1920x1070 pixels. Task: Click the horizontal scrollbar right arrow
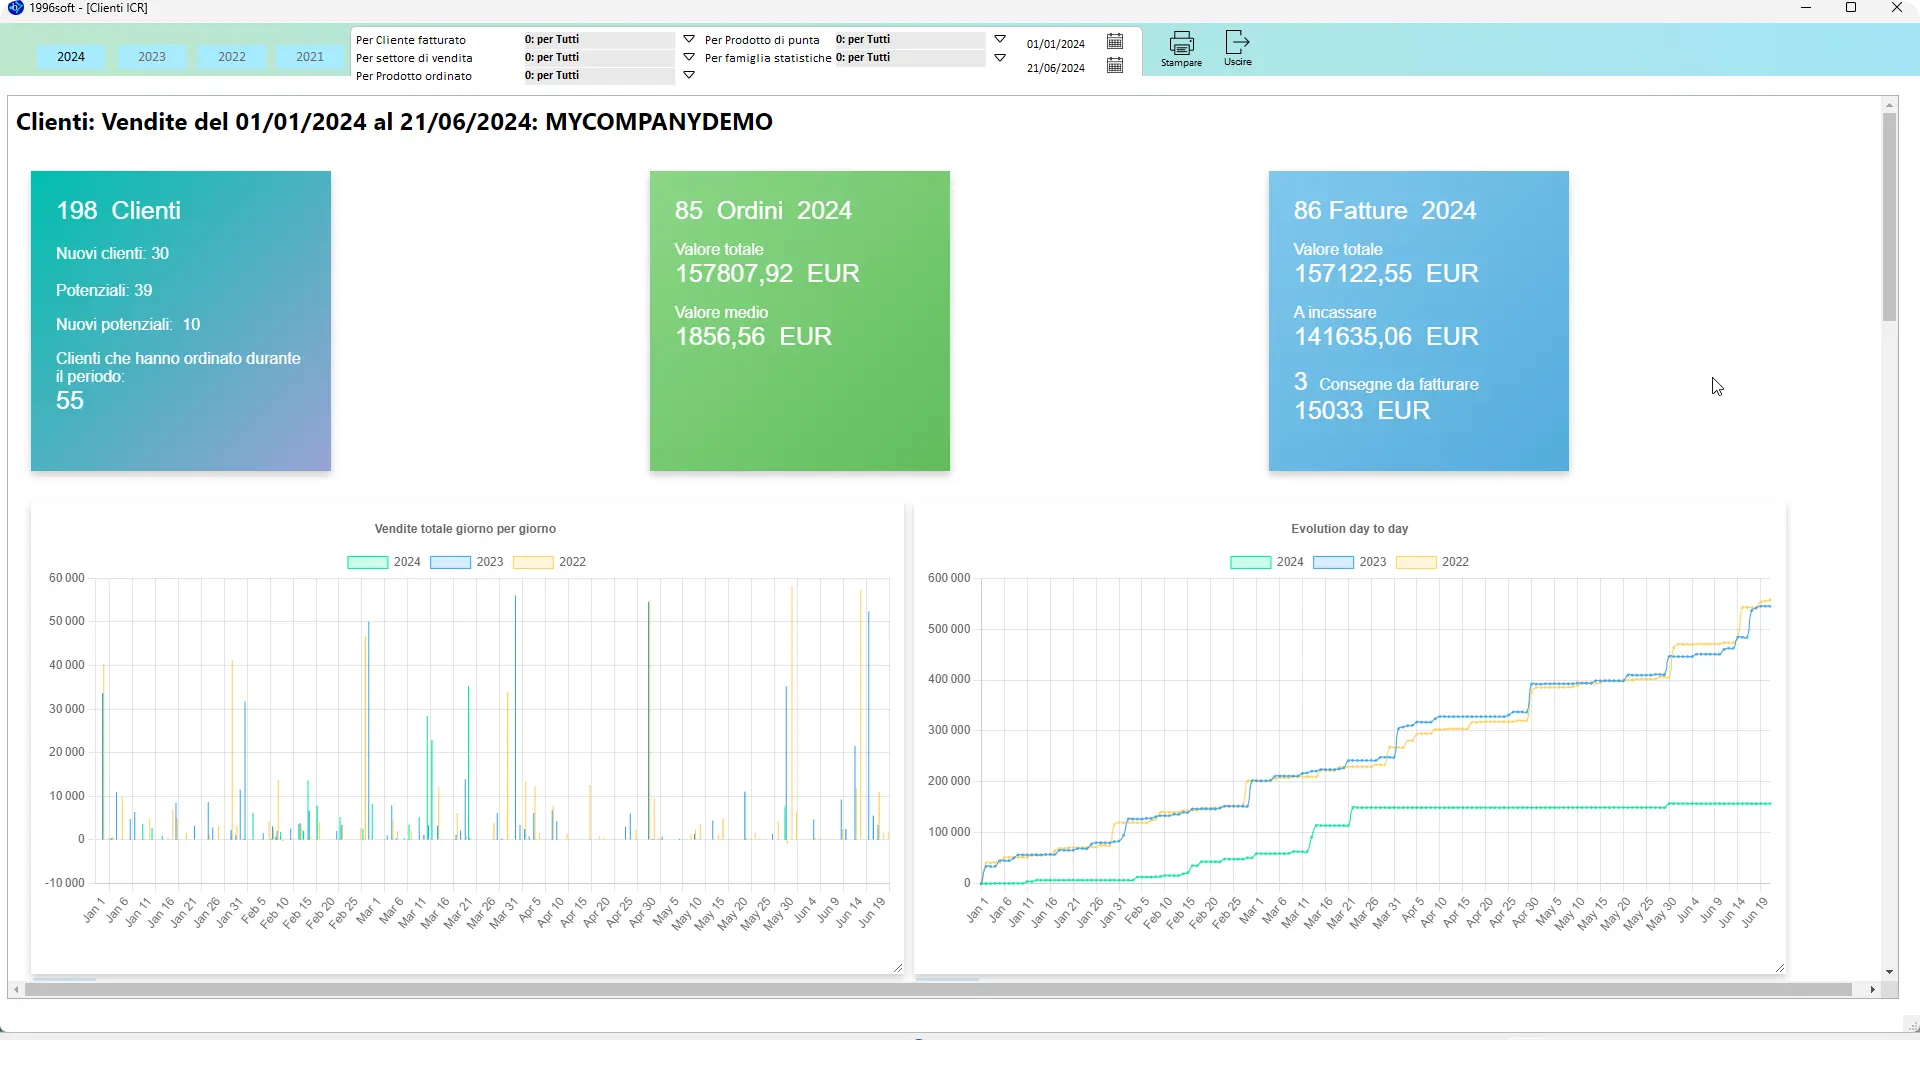pos(1872,990)
